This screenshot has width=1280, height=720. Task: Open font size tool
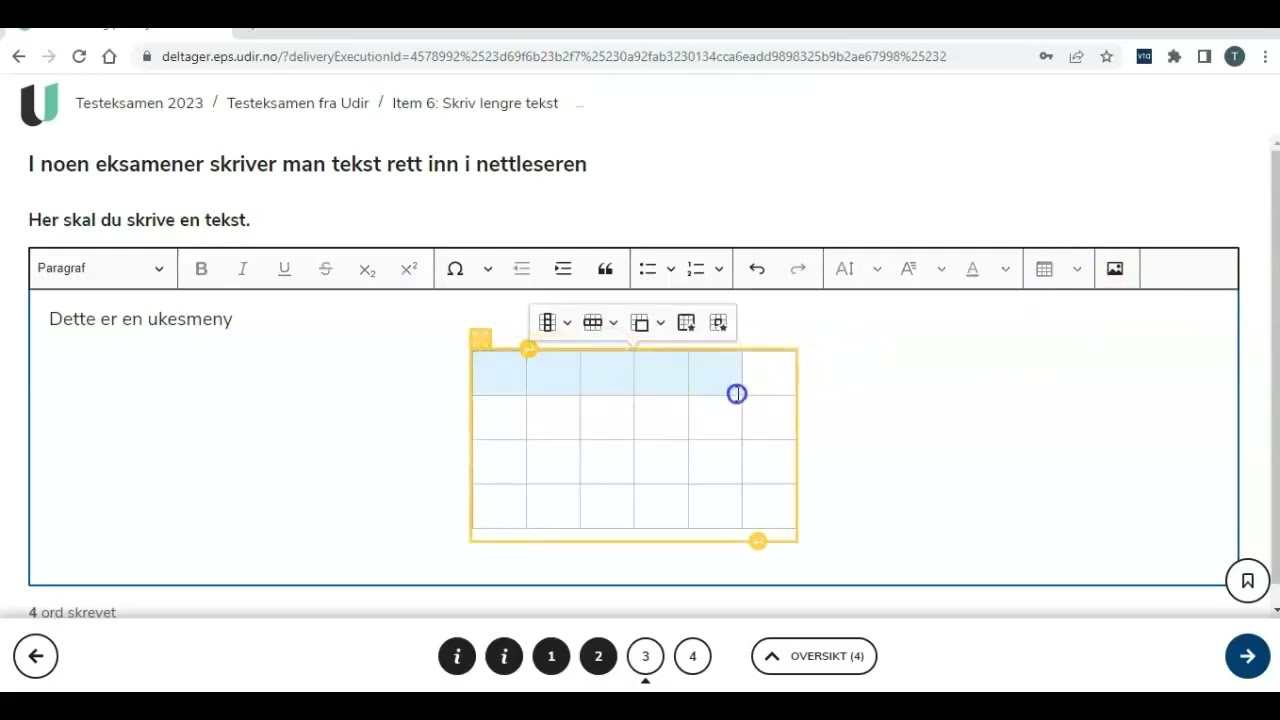pyautogui.click(x=845, y=269)
